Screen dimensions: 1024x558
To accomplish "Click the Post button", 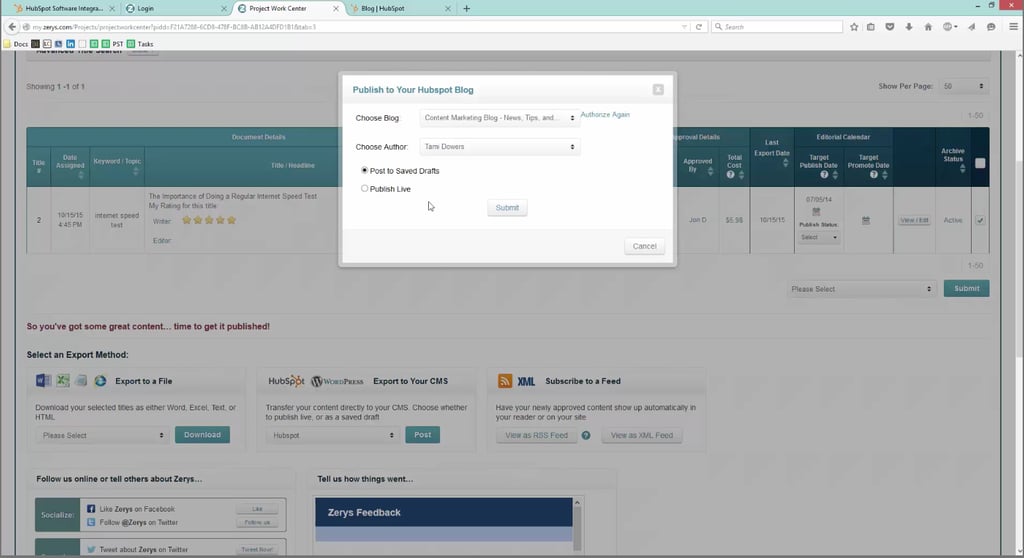I will (x=422, y=435).
